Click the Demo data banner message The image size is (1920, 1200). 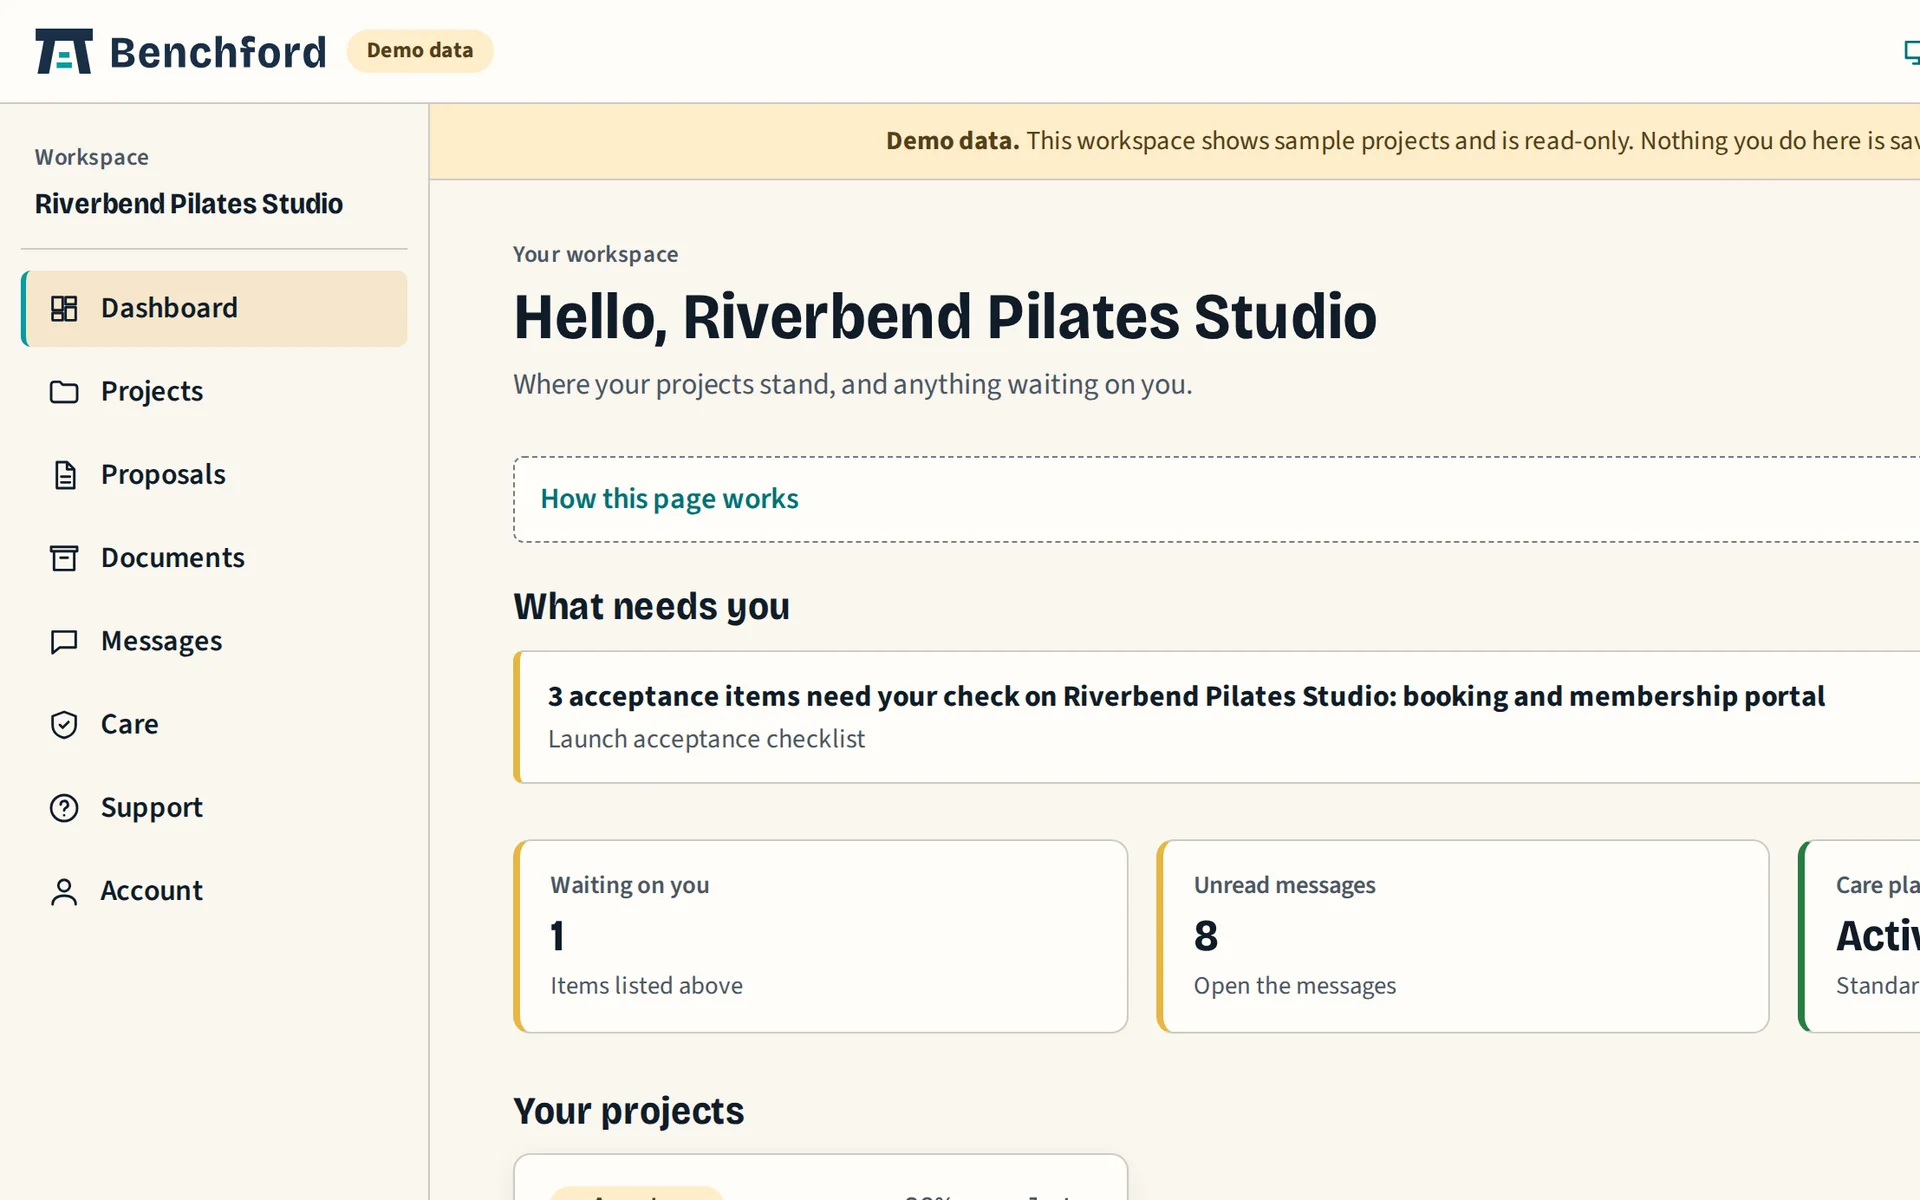(x=1402, y=141)
